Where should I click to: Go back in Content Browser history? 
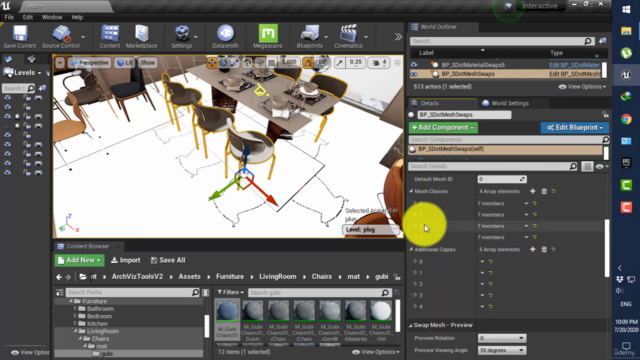[x=59, y=277]
